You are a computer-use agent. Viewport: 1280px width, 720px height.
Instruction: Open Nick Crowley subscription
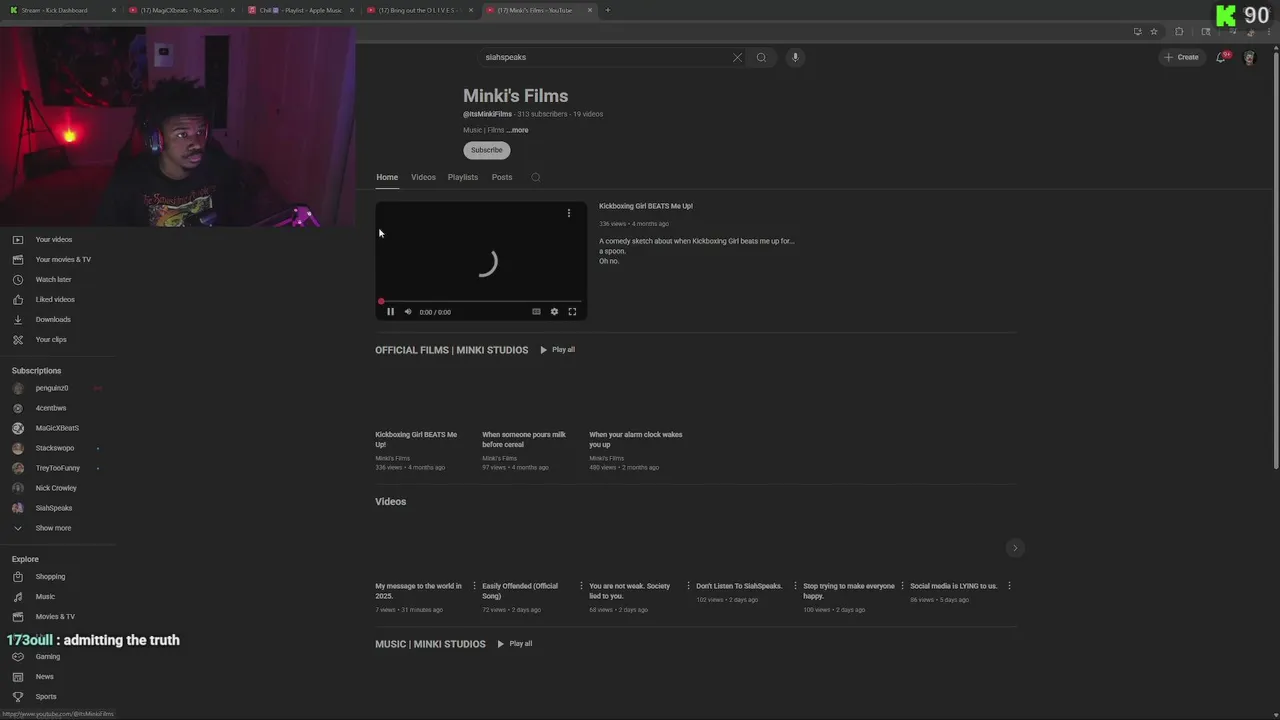pos(56,488)
